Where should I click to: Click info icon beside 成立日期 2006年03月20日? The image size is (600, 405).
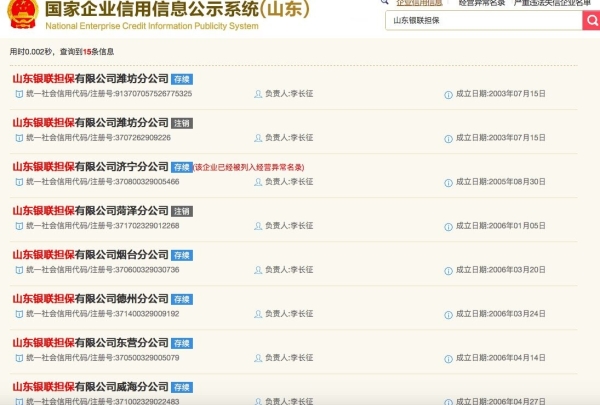(448, 271)
